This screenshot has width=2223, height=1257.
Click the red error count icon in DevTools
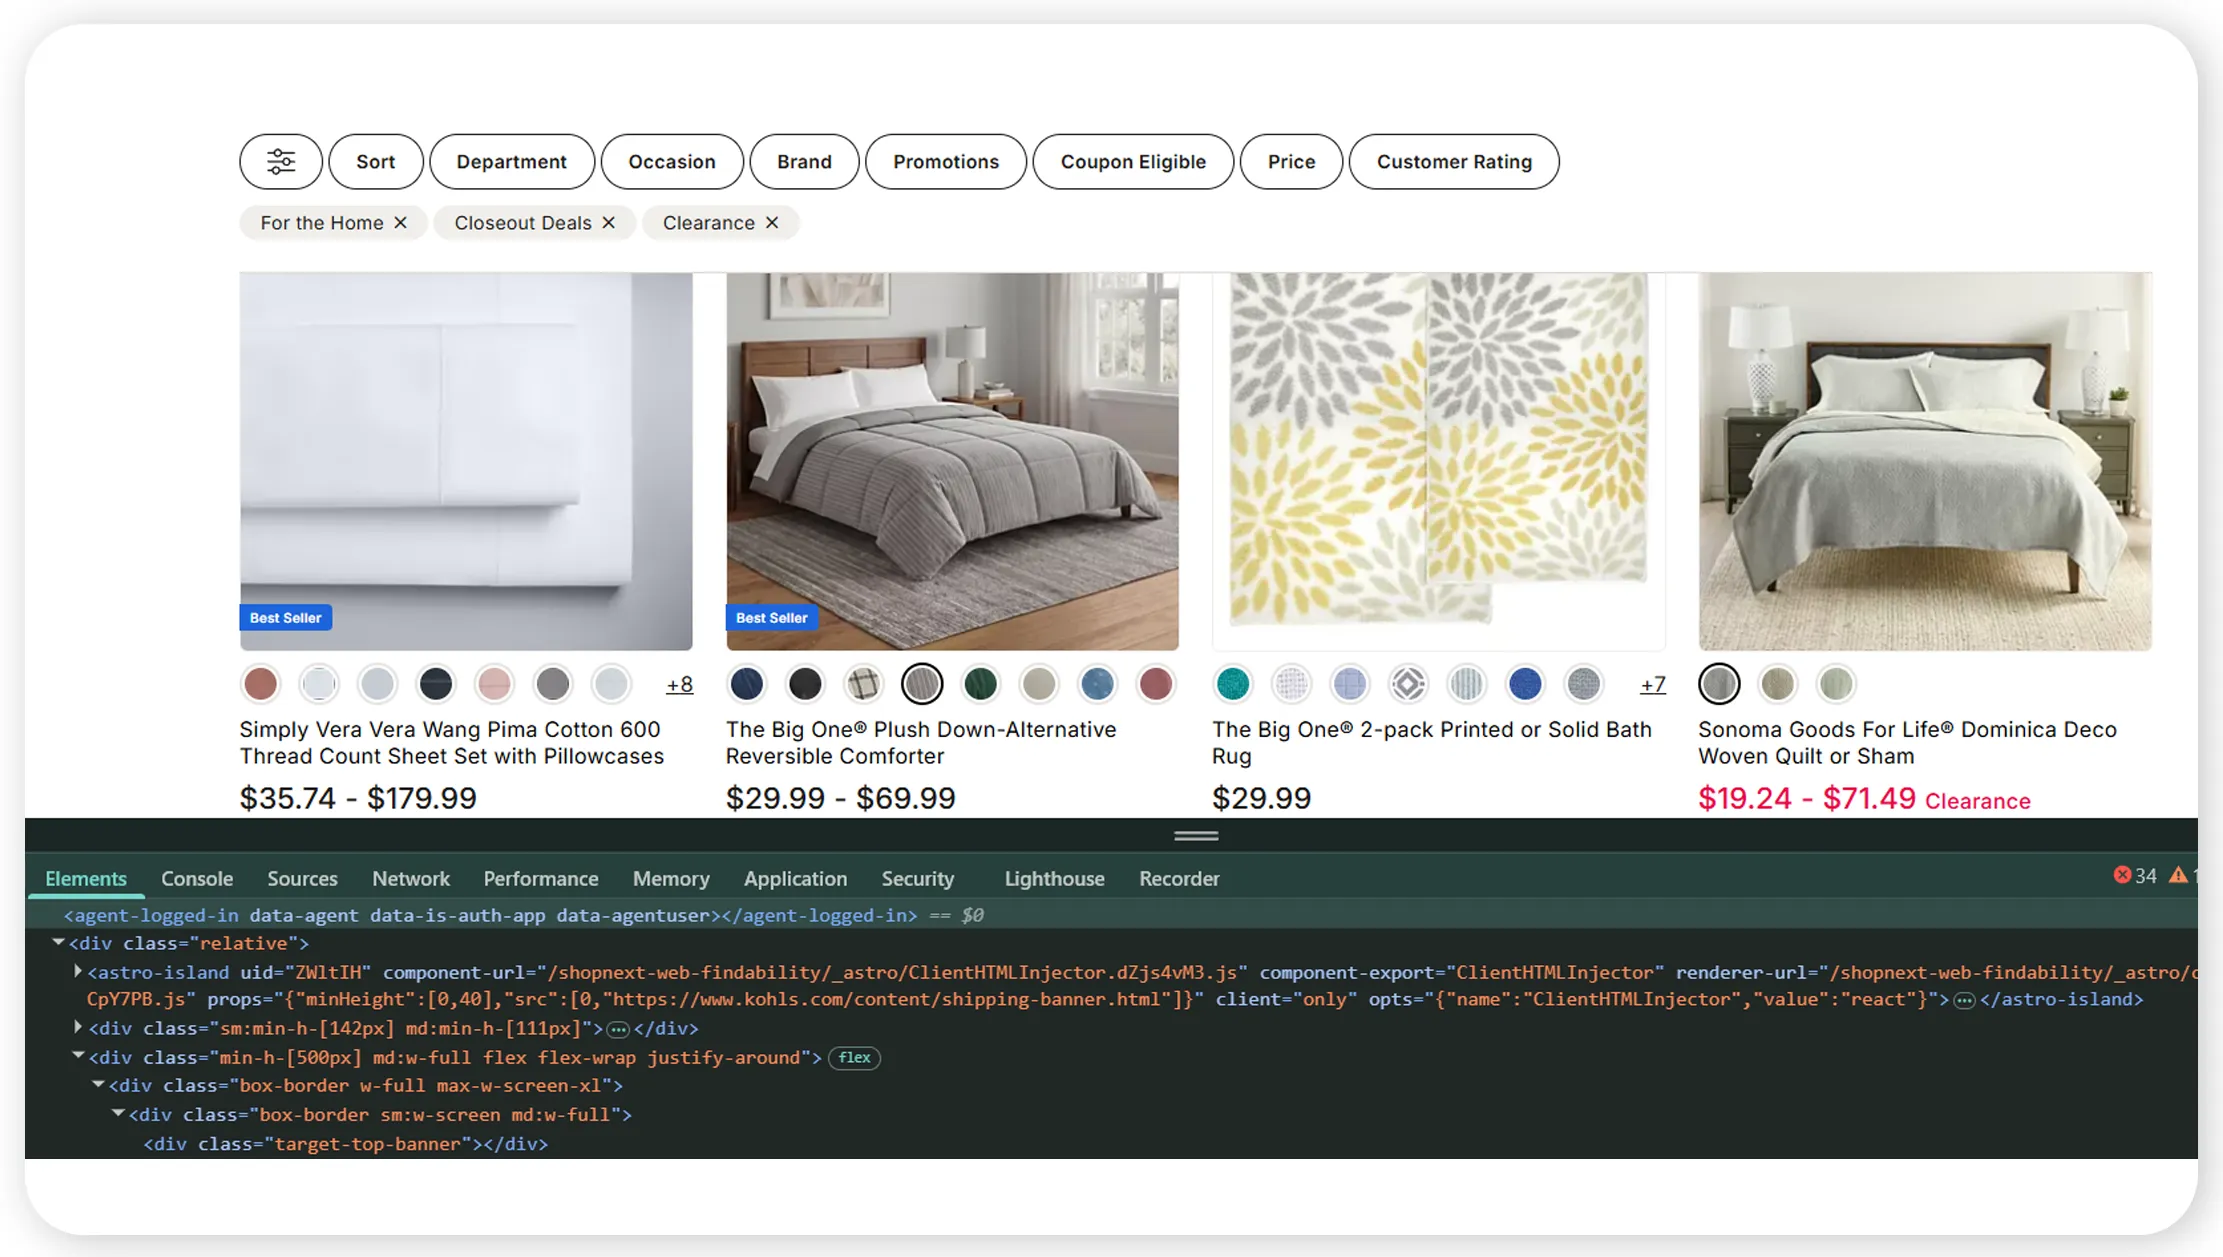(x=2121, y=875)
